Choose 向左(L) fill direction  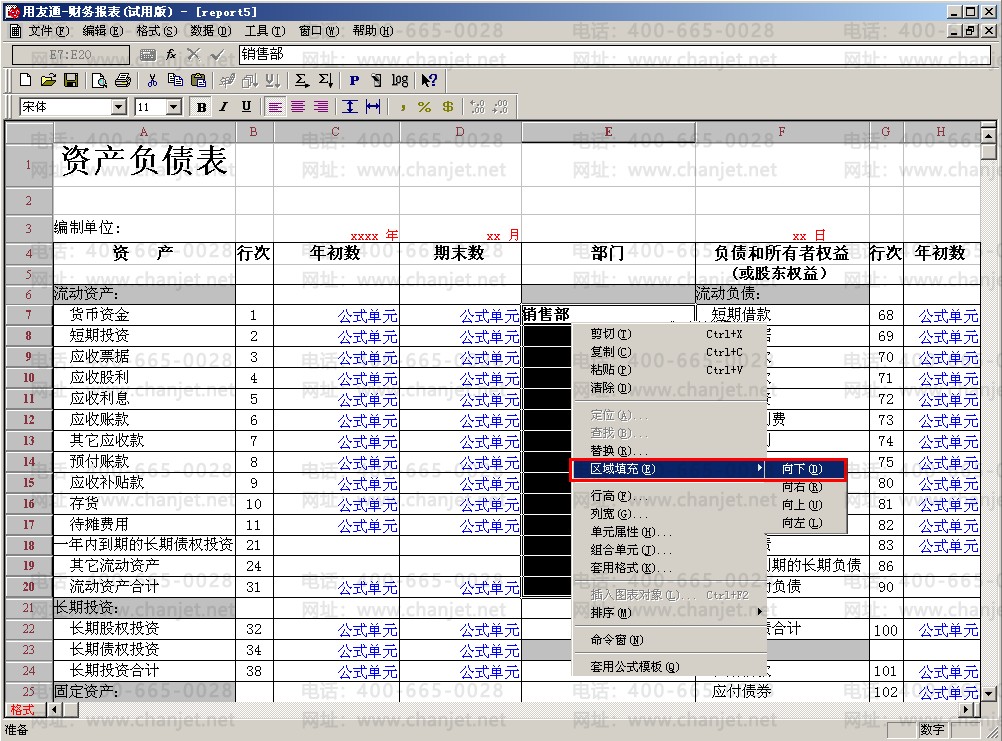[805, 523]
